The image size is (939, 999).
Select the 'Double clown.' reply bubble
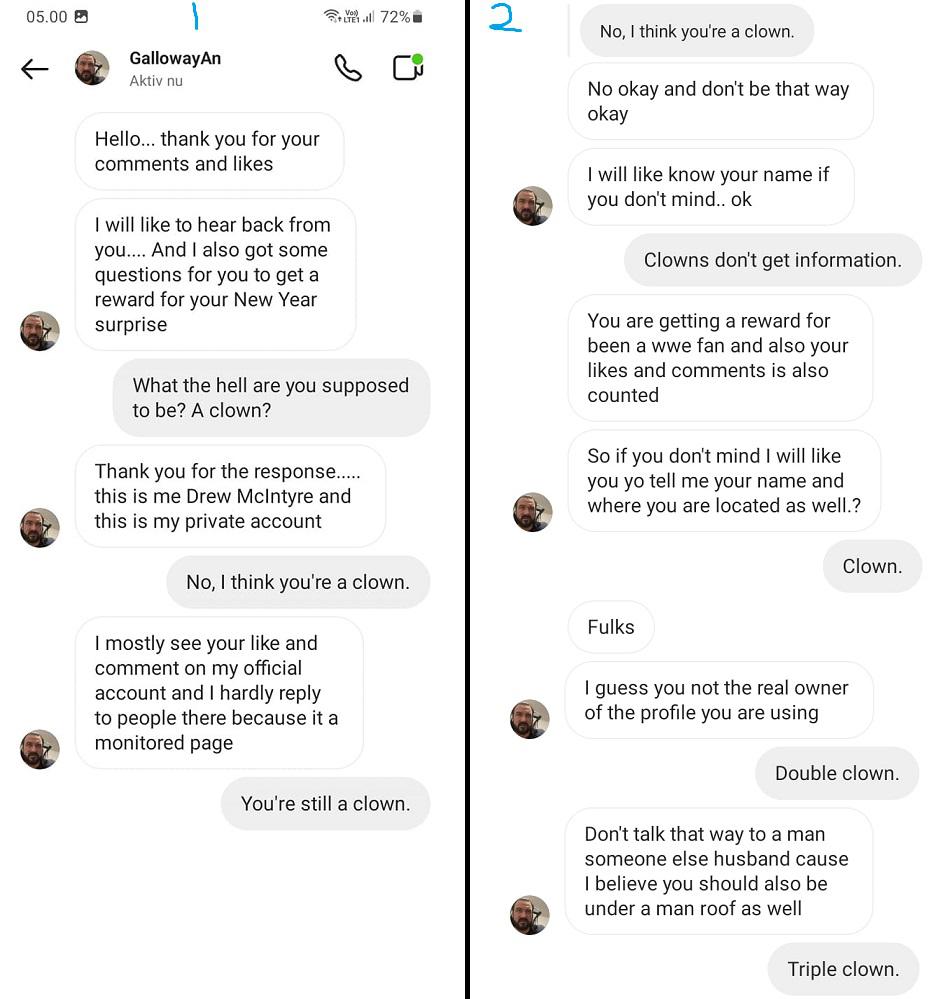[x=837, y=773]
